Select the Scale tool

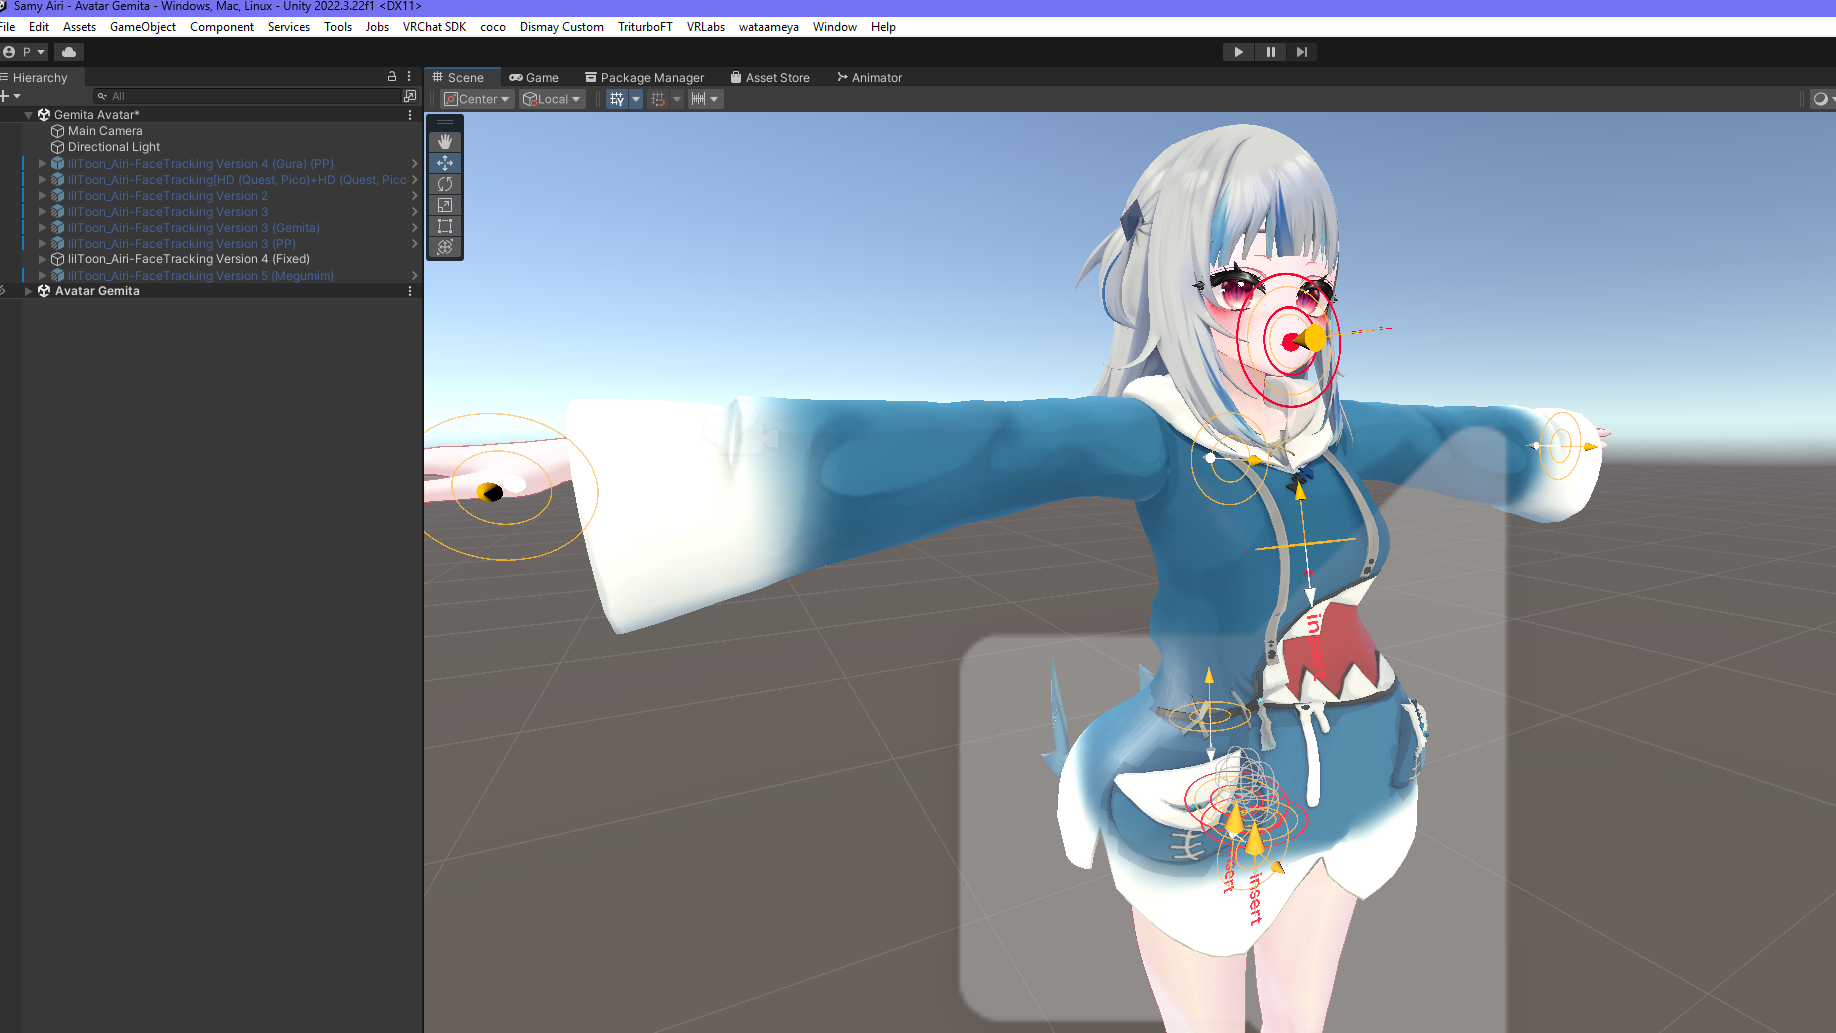(445, 205)
